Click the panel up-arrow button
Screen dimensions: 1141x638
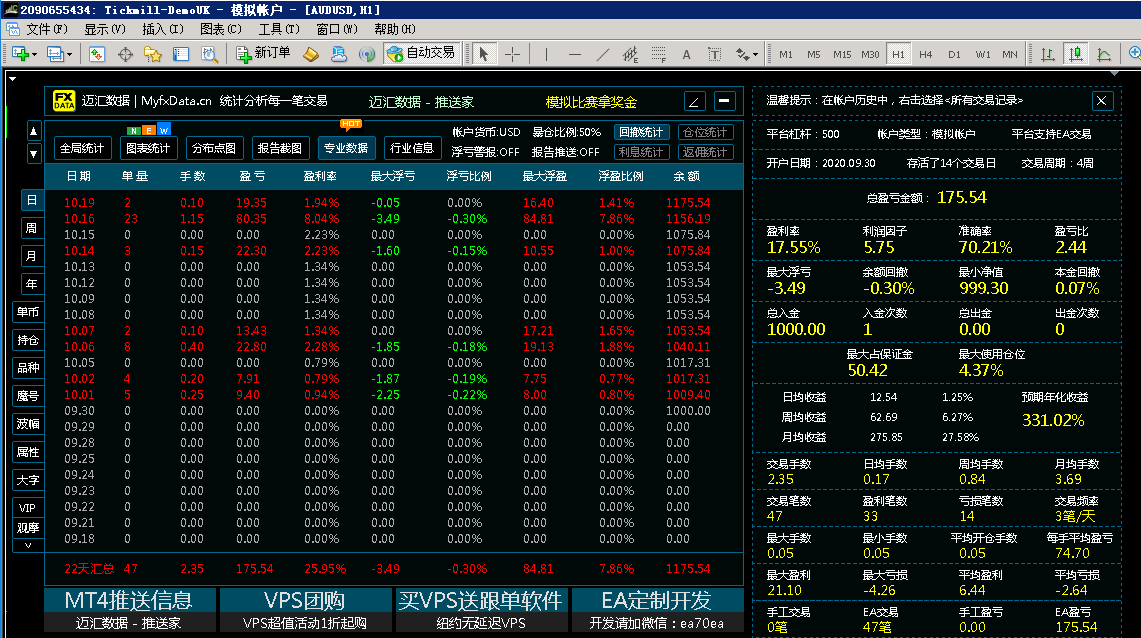pyautogui.click(x=33, y=131)
